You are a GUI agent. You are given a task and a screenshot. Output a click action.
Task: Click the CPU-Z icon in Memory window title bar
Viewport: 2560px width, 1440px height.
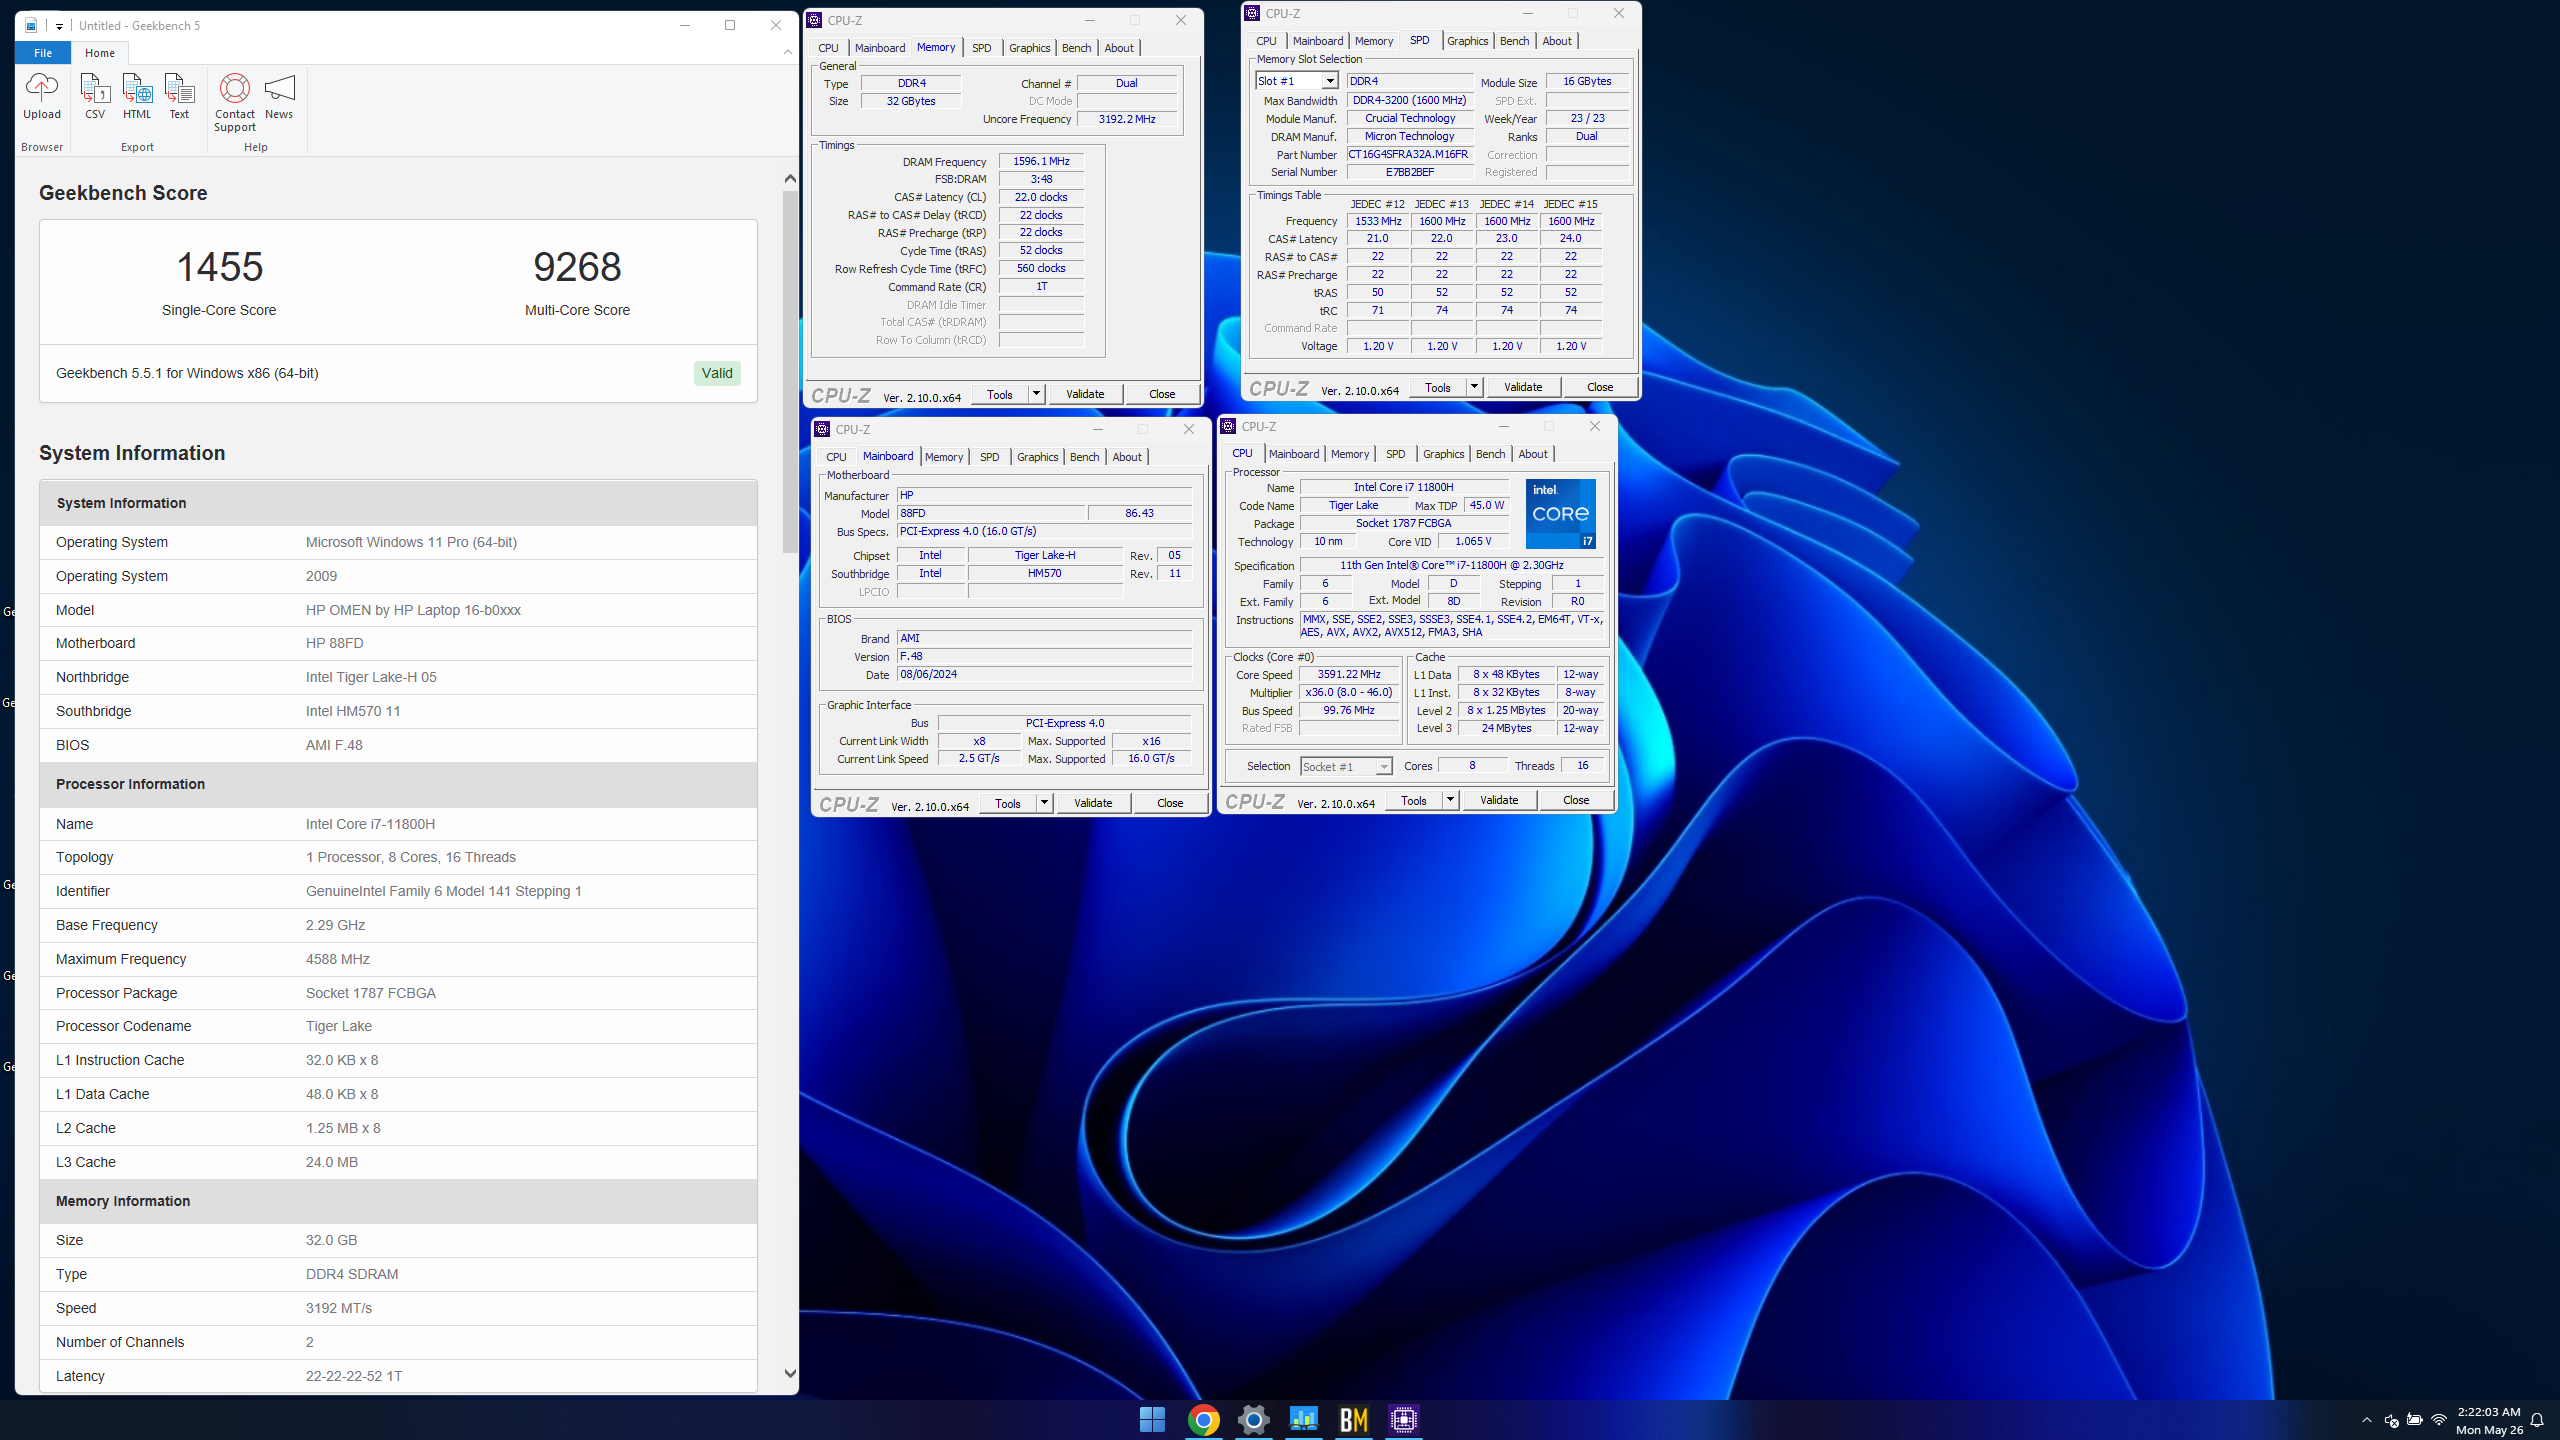point(815,20)
